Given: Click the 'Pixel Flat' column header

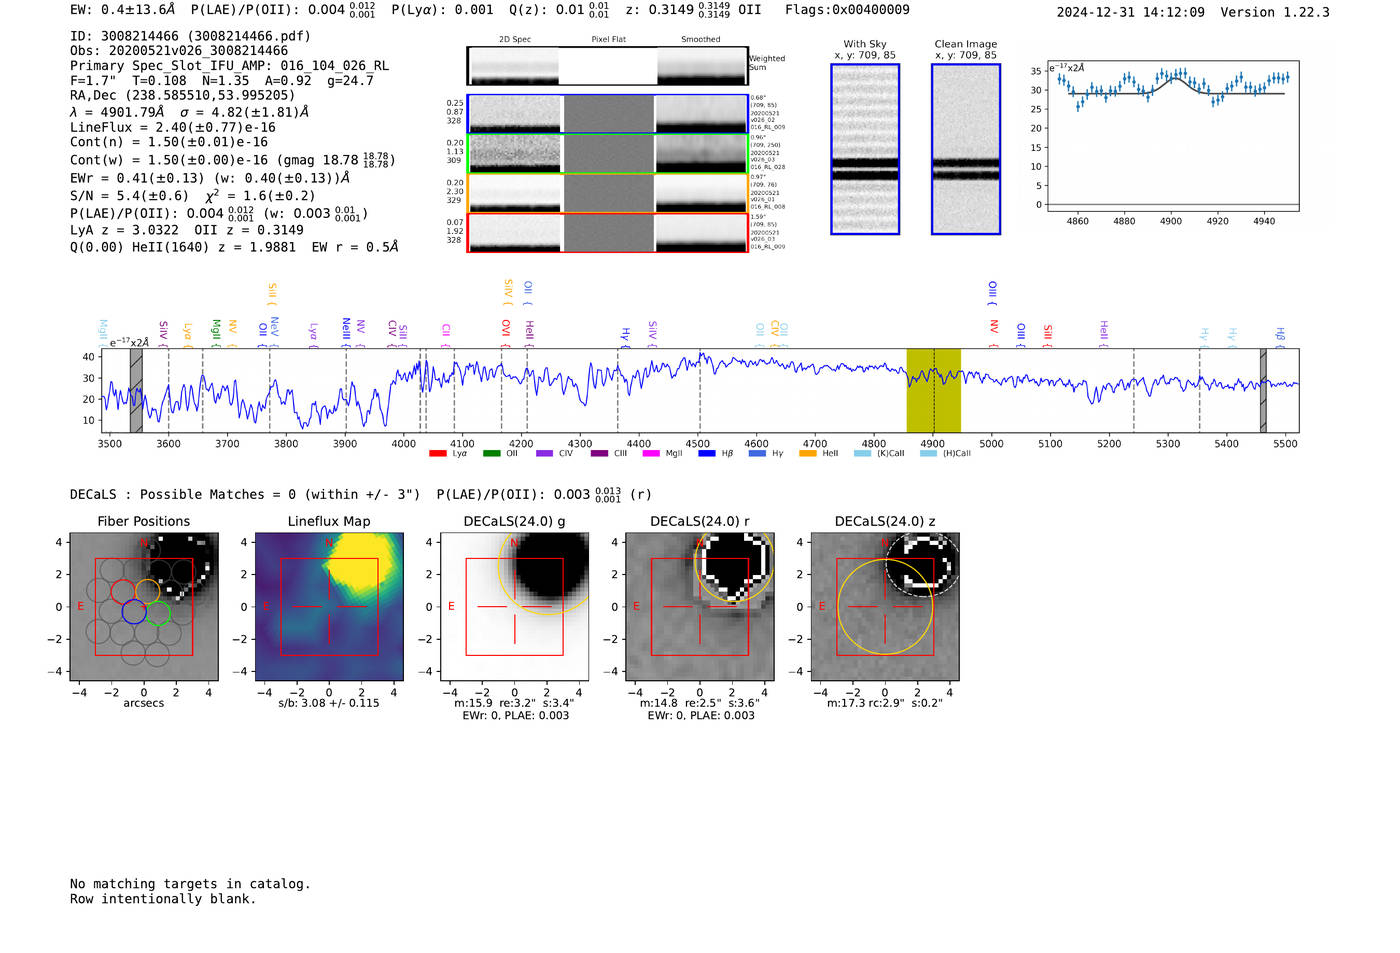Looking at the screenshot, I should (608, 40).
